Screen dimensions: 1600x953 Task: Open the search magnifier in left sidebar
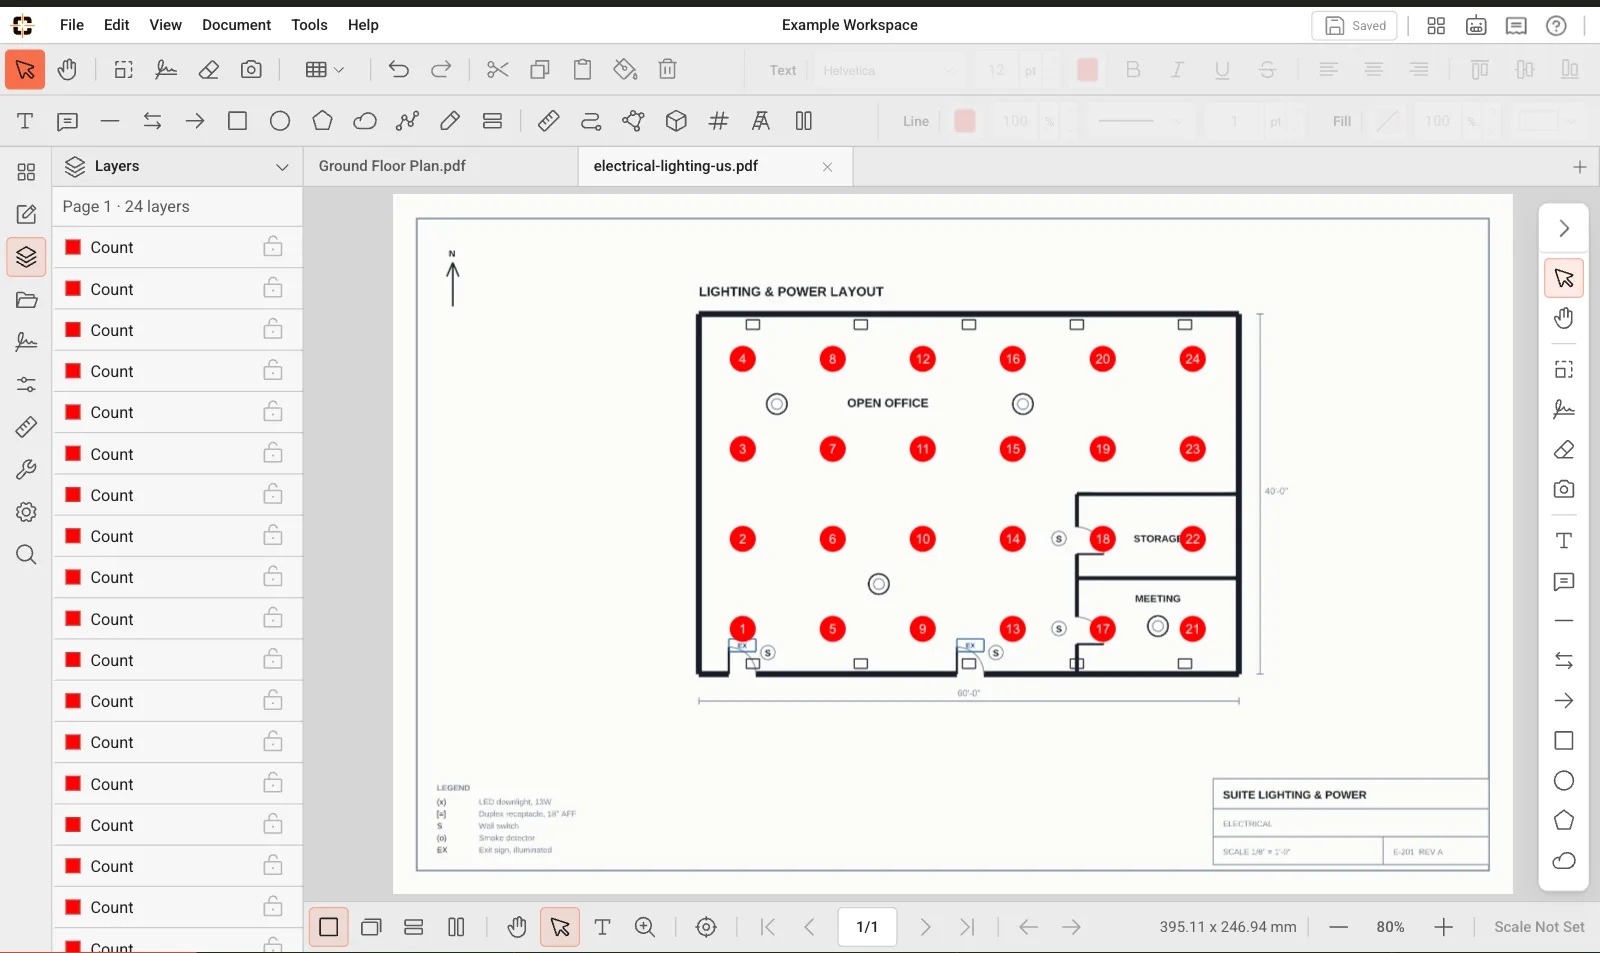[x=26, y=555]
